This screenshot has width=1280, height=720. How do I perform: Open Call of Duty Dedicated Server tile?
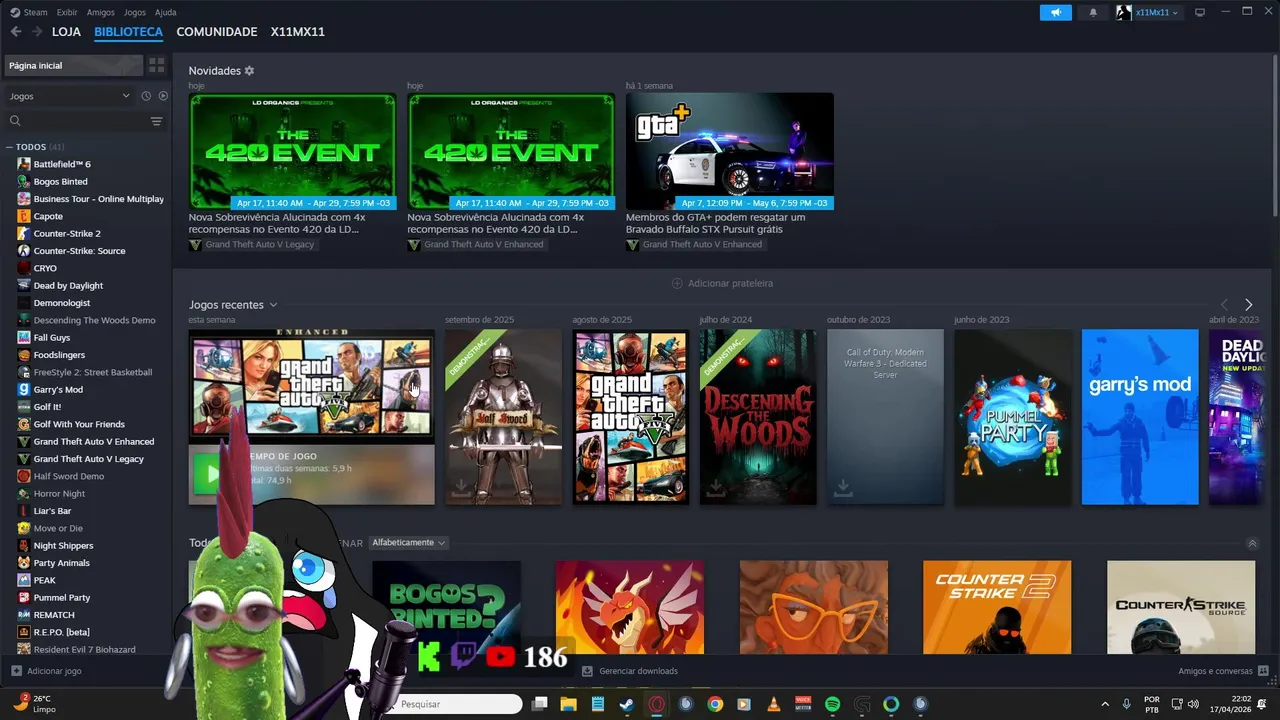(885, 417)
